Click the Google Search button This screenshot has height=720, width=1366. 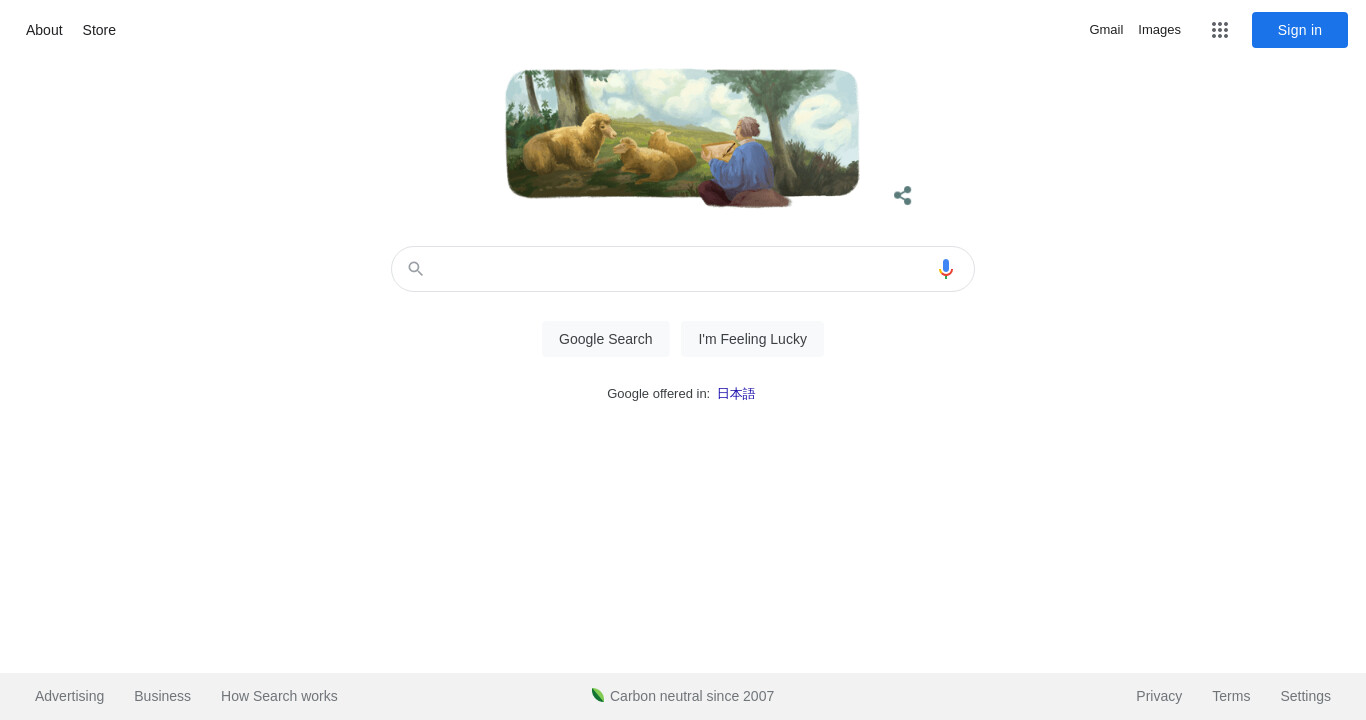[606, 339]
